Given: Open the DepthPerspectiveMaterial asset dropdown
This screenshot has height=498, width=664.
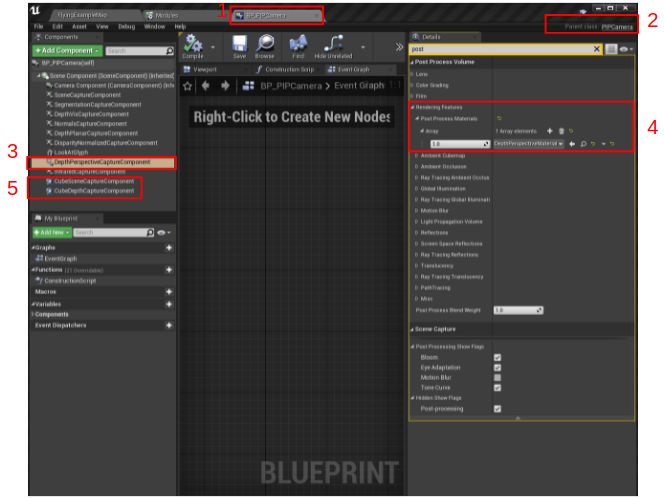Looking at the screenshot, I should [x=528, y=144].
